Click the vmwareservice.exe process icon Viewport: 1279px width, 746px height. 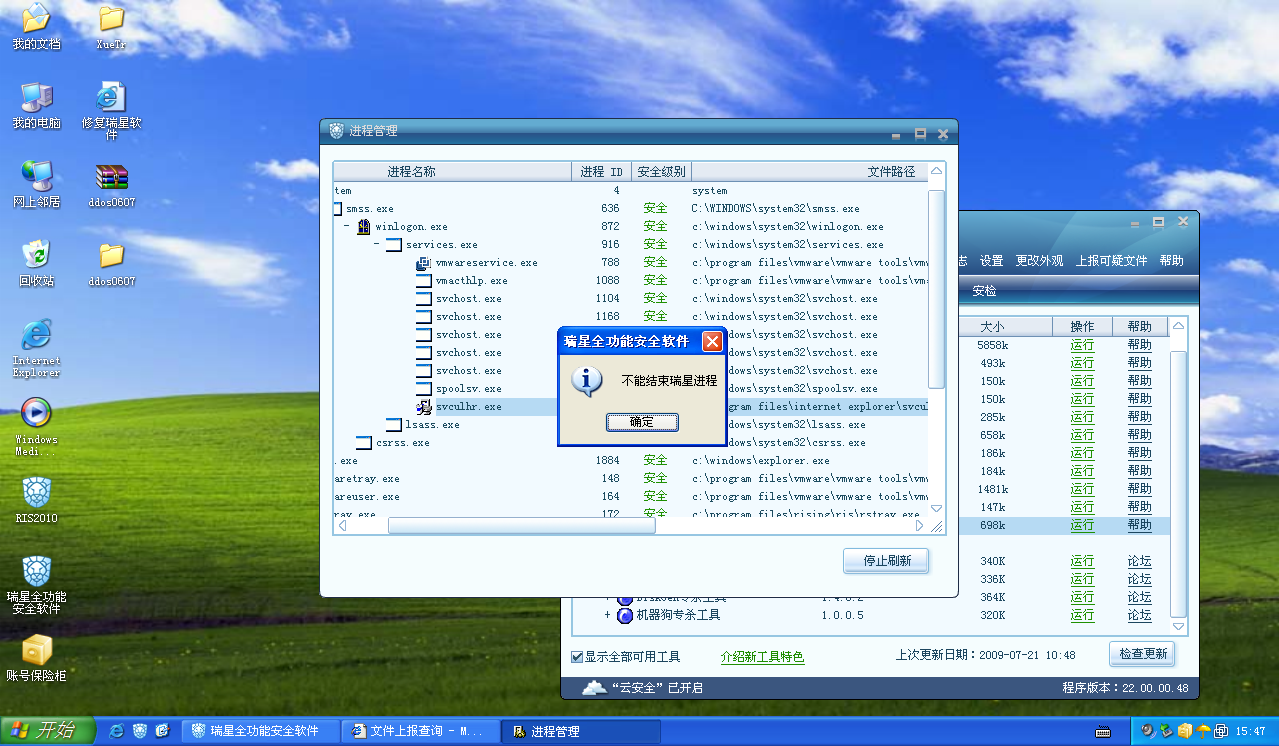coord(424,263)
